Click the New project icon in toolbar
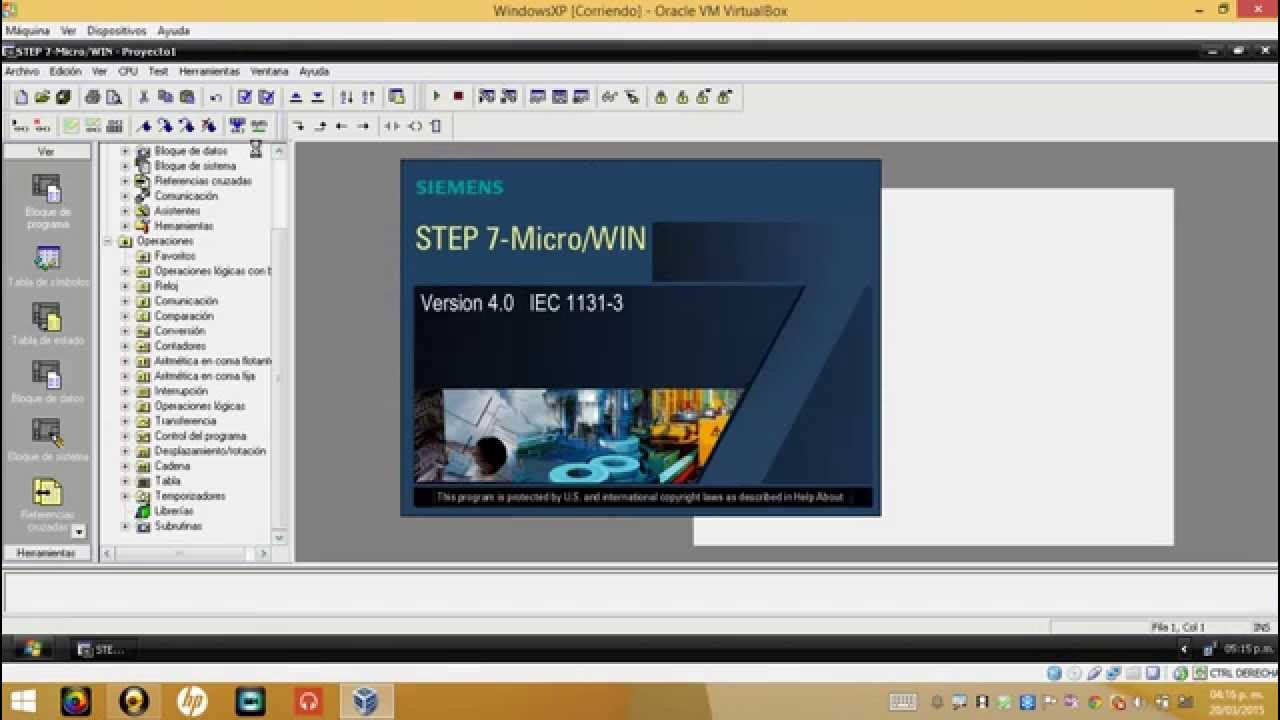 (x=20, y=97)
